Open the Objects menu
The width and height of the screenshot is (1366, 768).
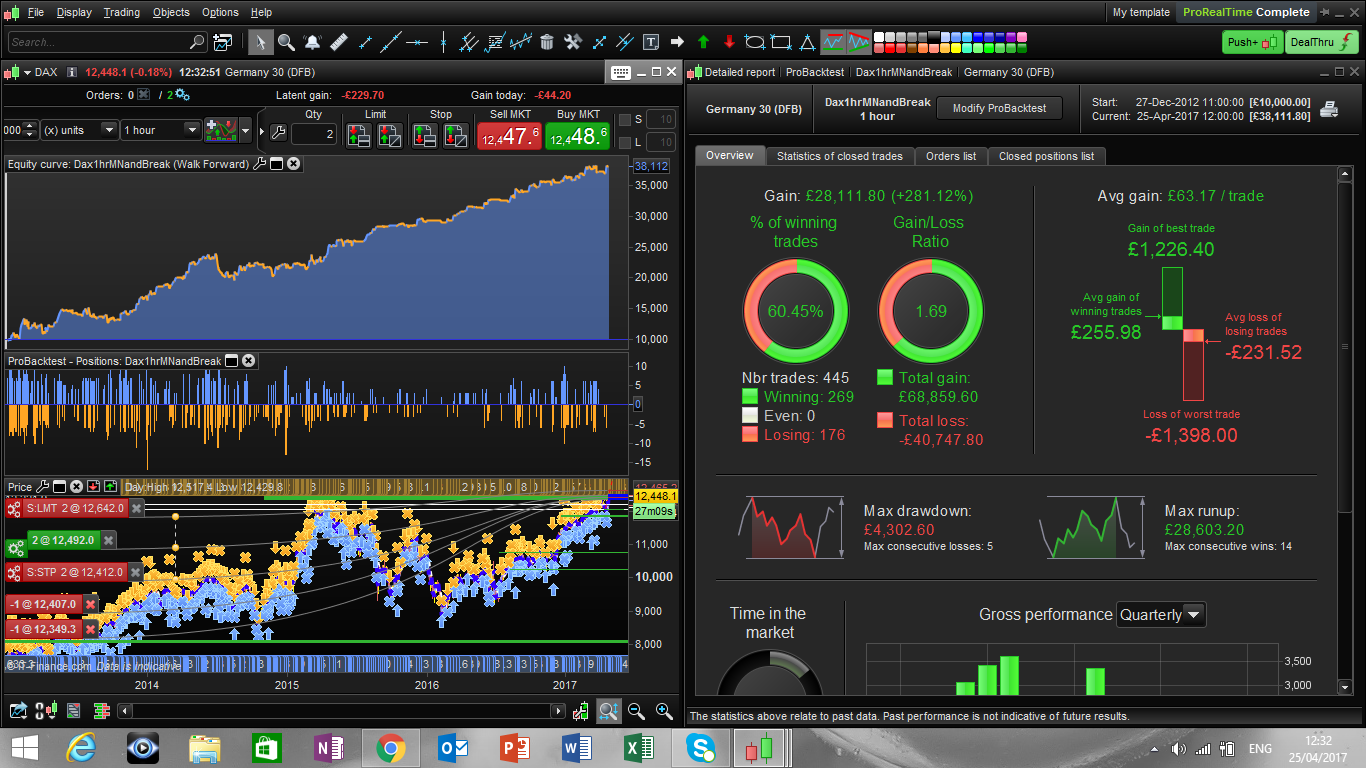[171, 13]
